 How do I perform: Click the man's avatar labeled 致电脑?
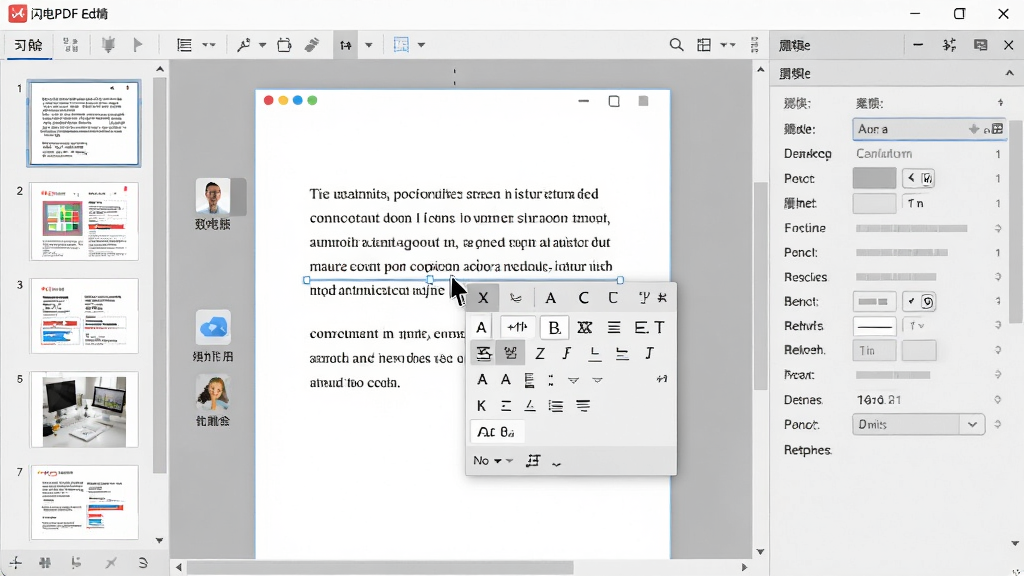213,197
